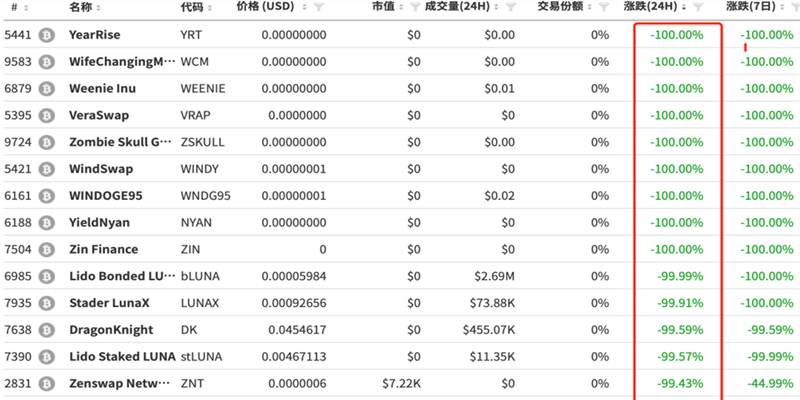Image resolution: width=800 pixels, height=400 pixels.
Task: Open the YieldNyan coin page
Action: tap(99, 222)
